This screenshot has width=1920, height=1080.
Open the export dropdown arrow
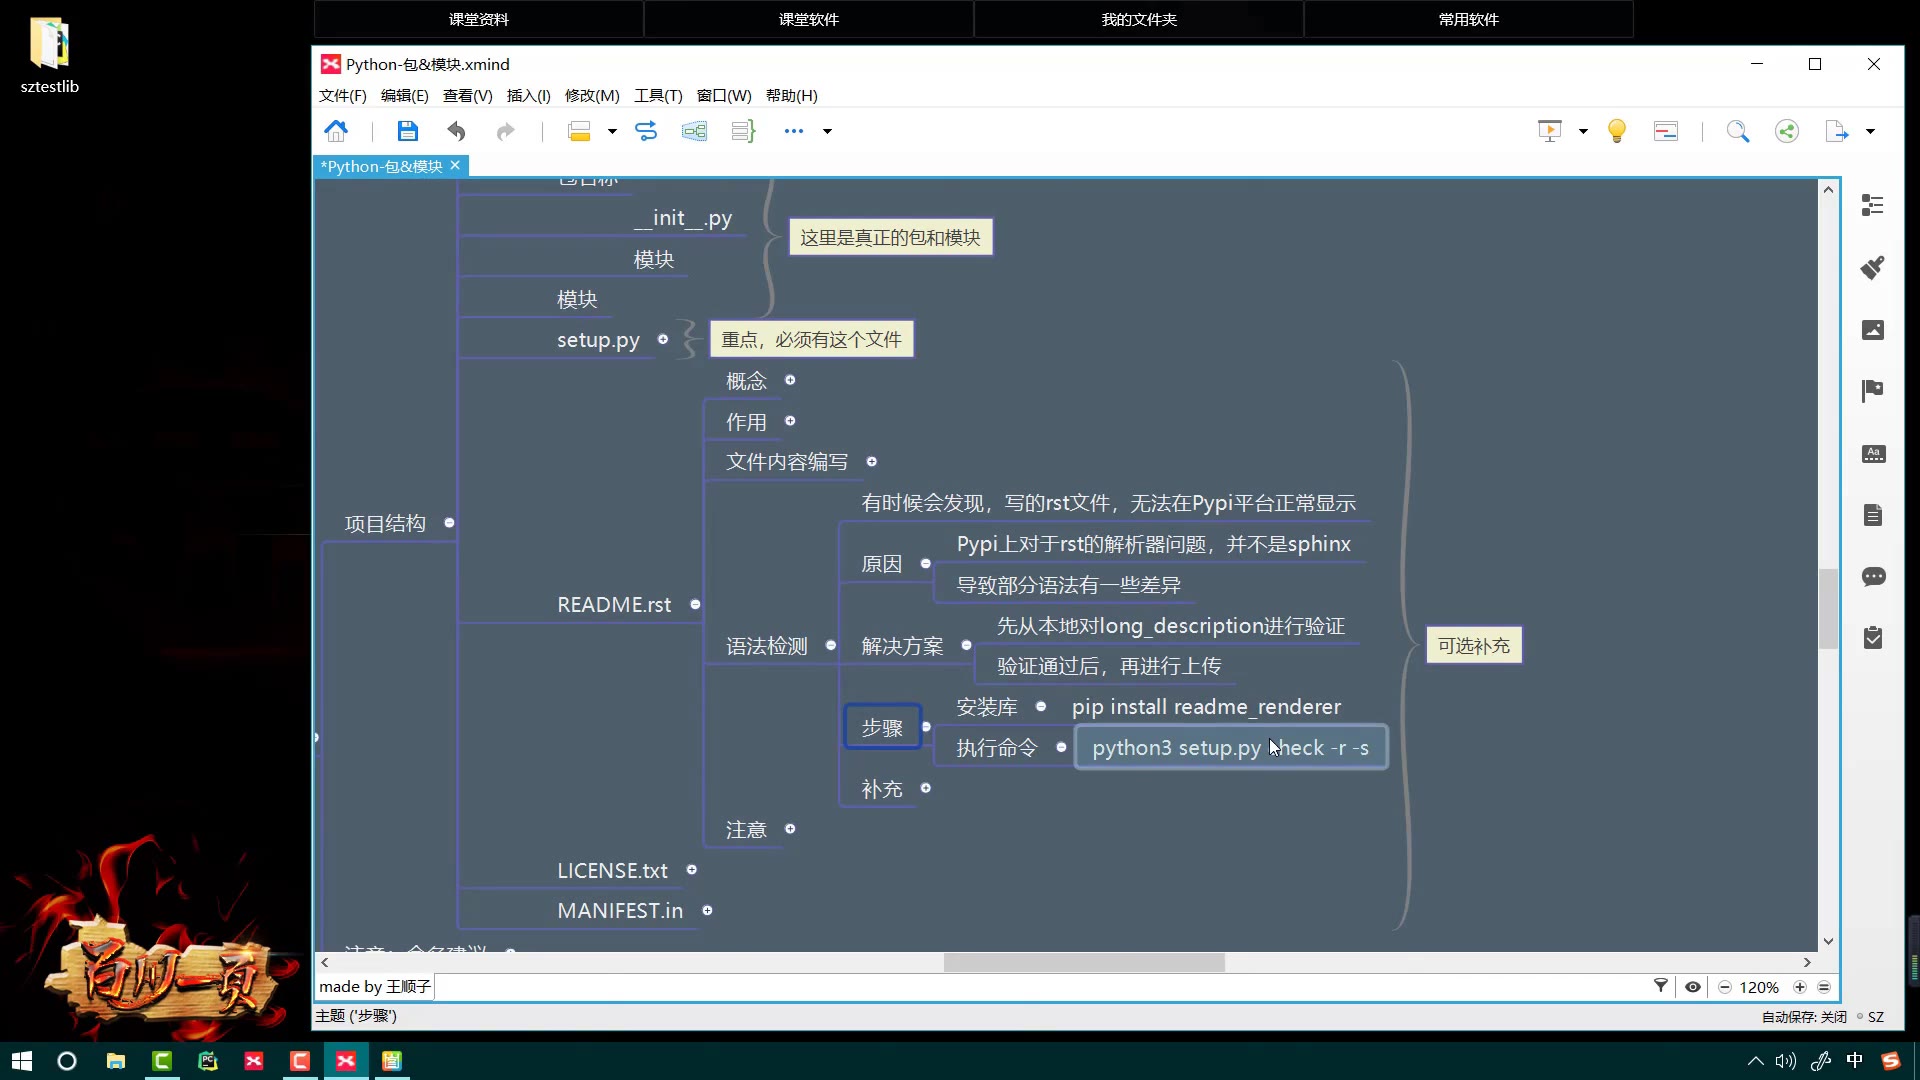(x=1870, y=131)
